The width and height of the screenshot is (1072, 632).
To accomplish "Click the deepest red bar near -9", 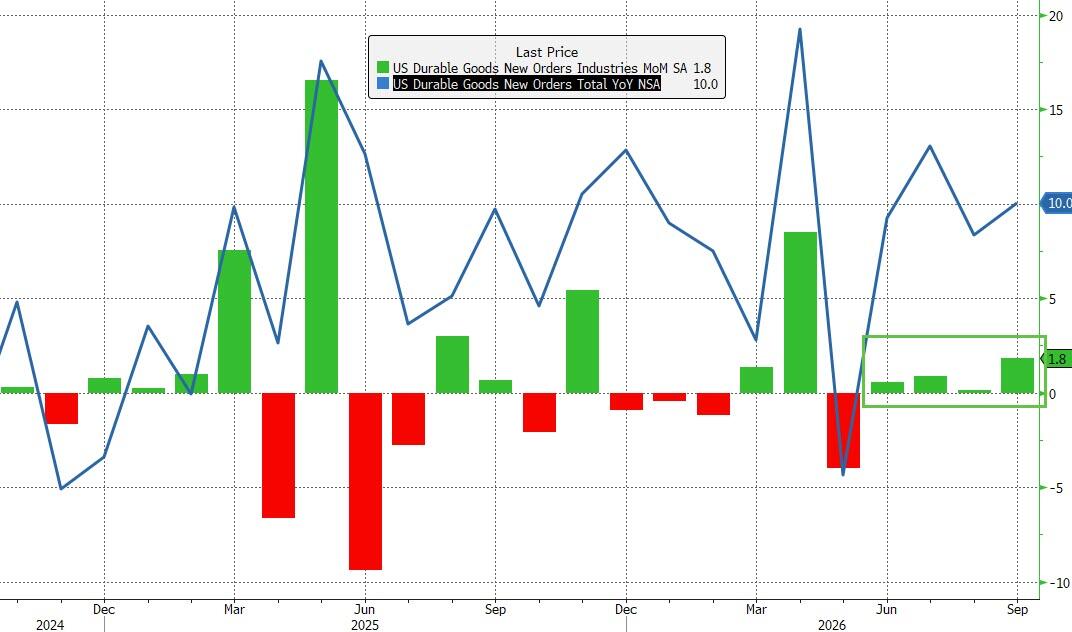I will 365,482.
